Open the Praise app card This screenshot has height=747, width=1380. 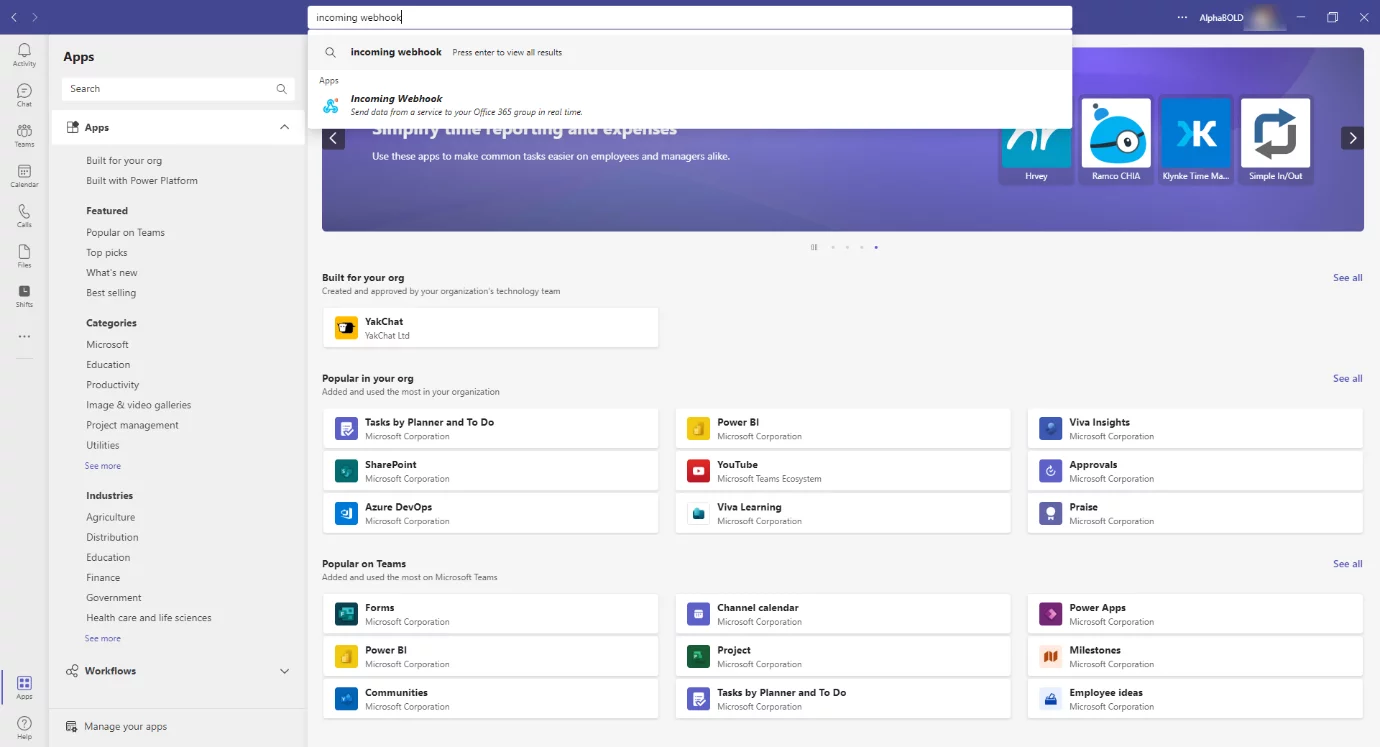coord(1195,513)
